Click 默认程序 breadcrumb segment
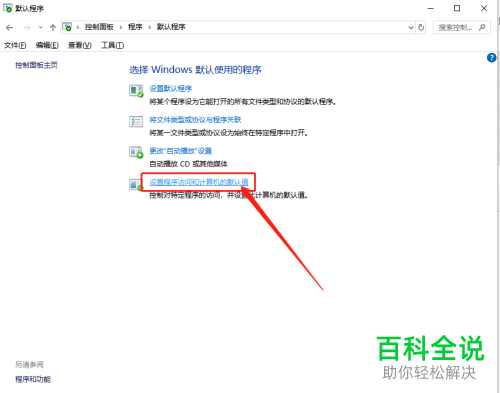The height and width of the screenshot is (393, 500). click(x=171, y=27)
